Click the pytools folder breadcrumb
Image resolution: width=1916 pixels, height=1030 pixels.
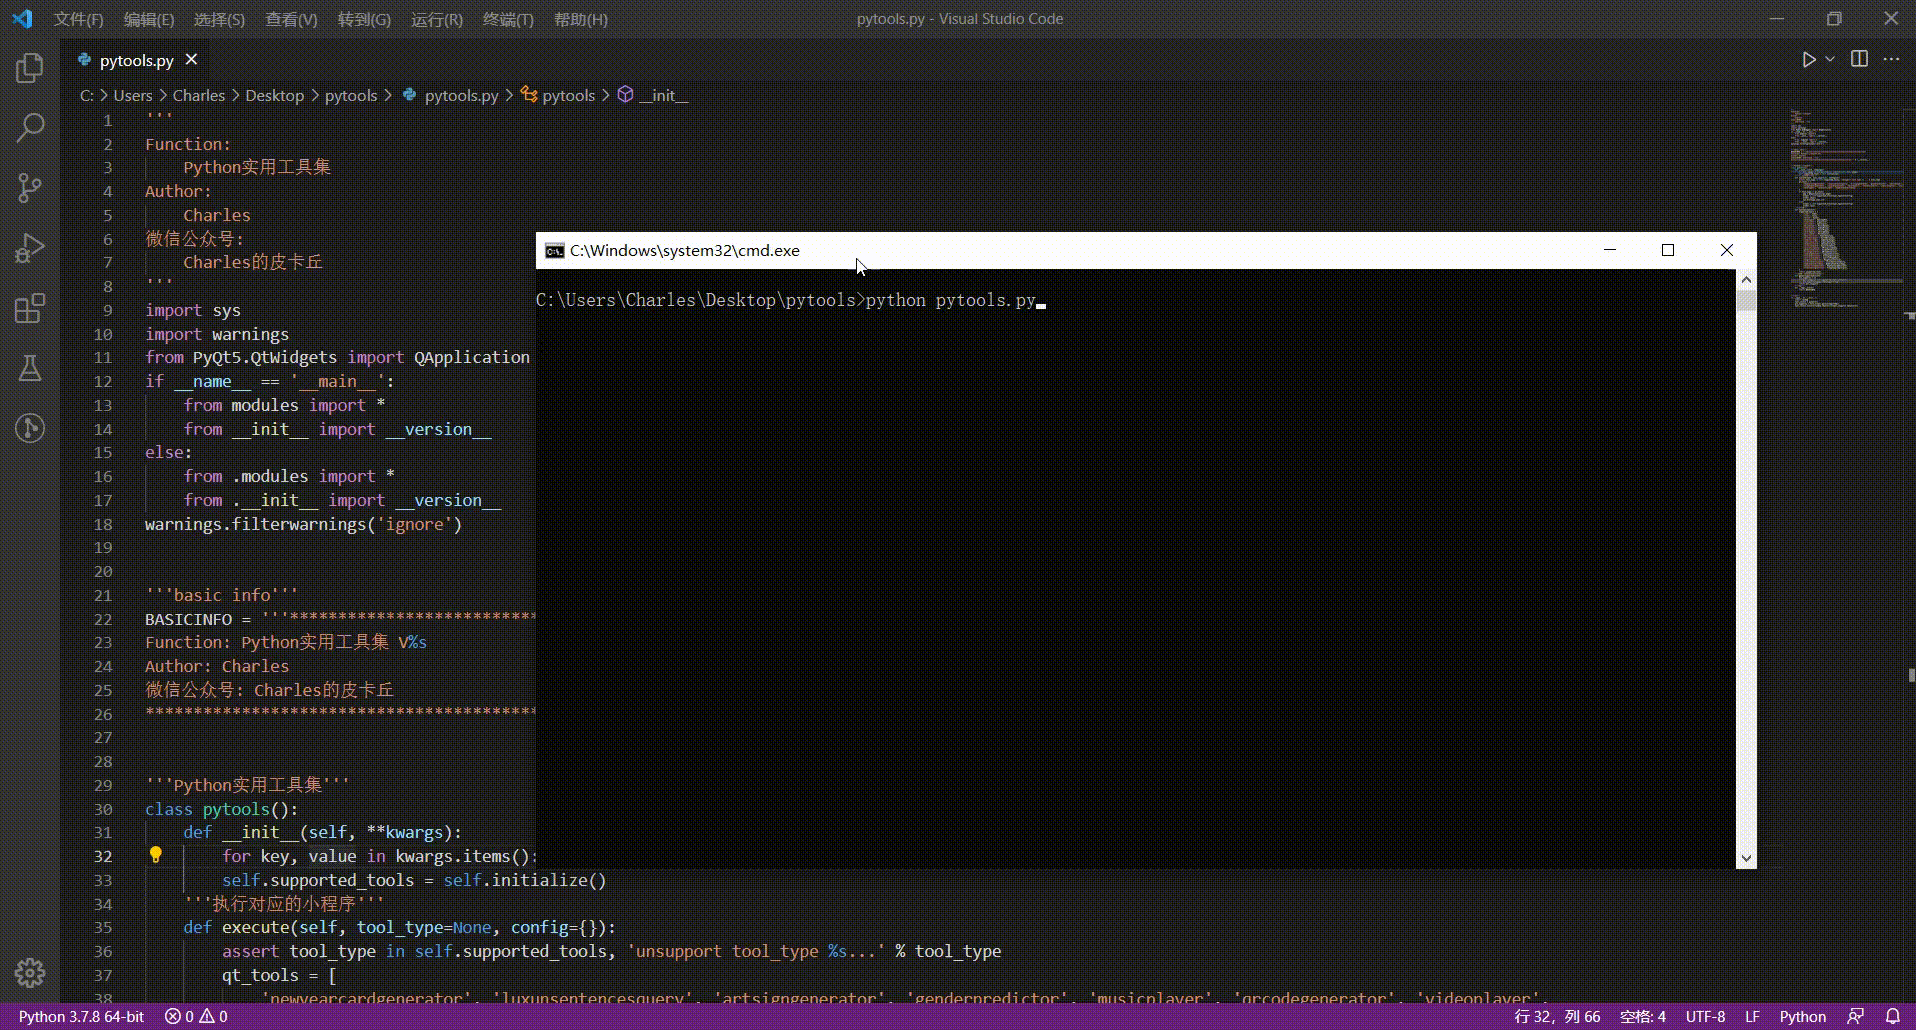click(x=351, y=95)
